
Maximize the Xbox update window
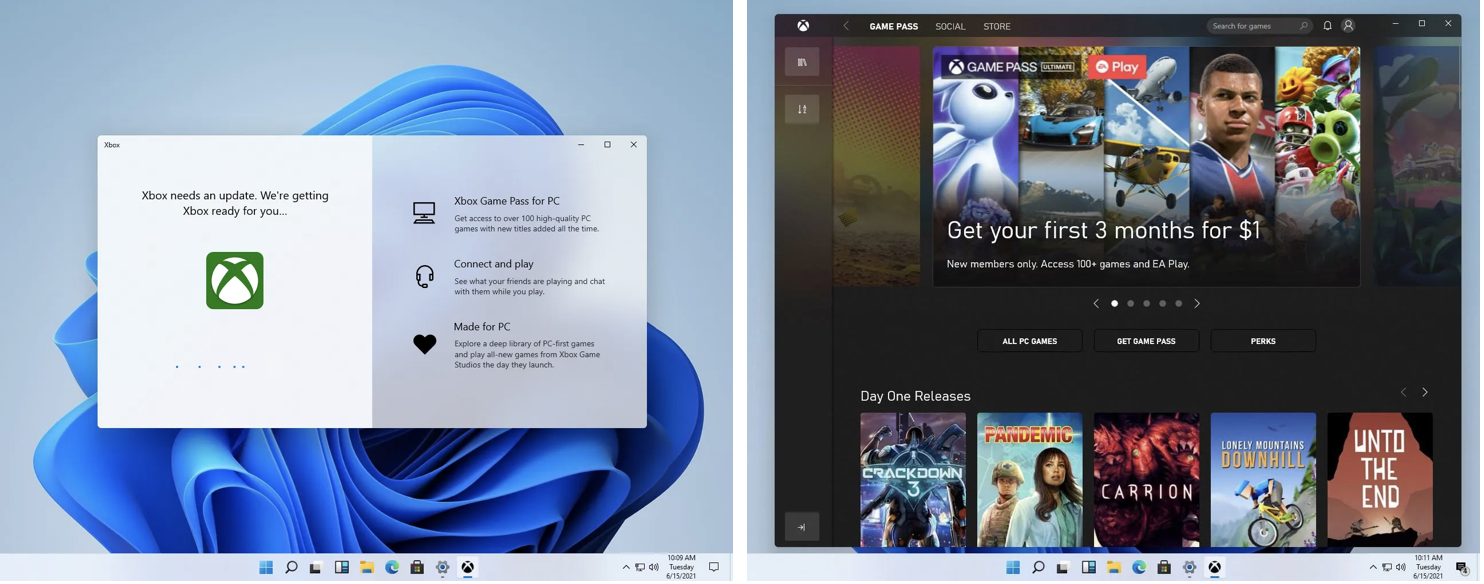click(609, 145)
